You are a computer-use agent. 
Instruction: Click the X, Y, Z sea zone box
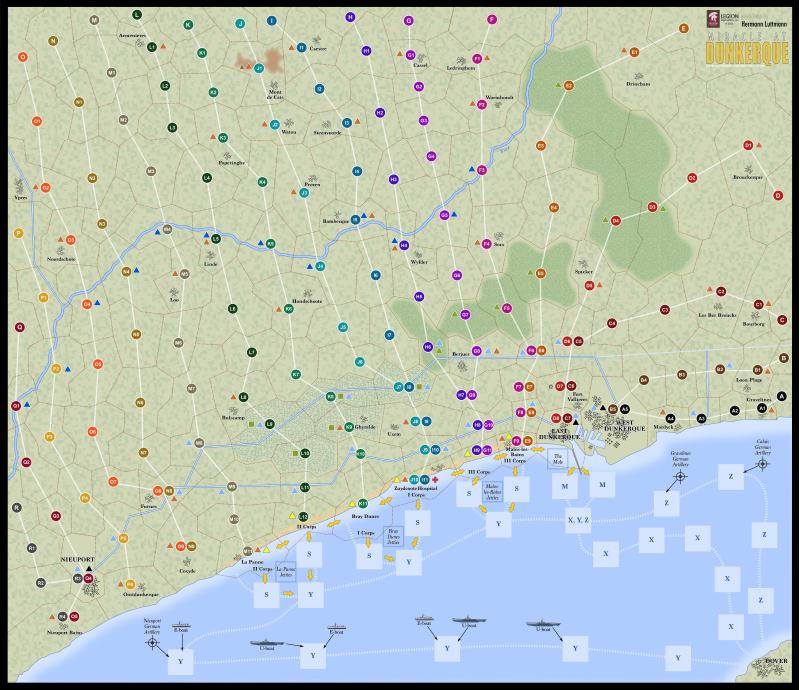point(577,519)
